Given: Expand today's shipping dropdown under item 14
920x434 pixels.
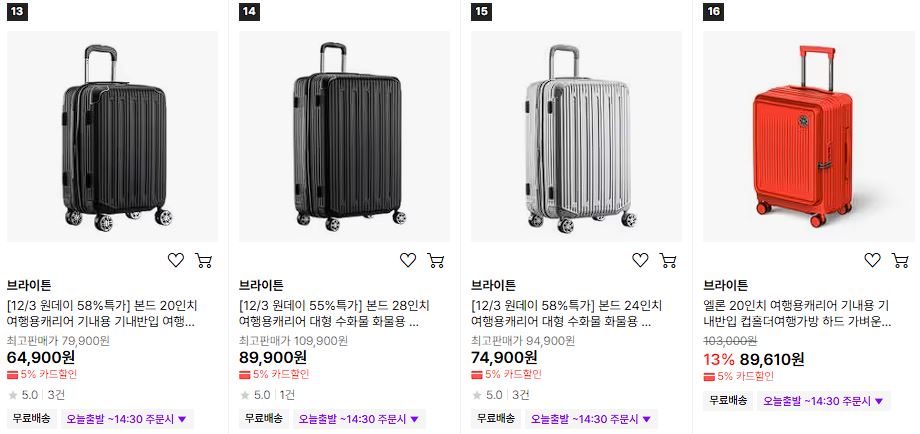Looking at the screenshot, I should point(359,419).
